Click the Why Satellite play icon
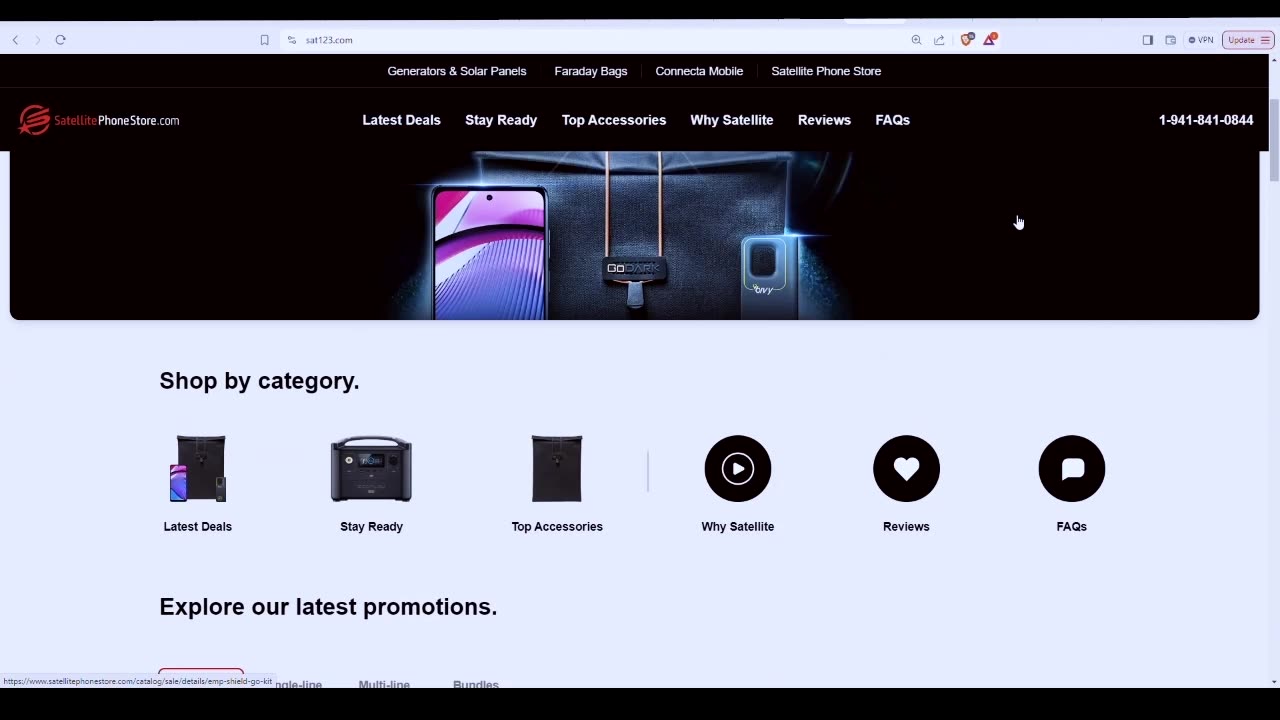This screenshot has width=1280, height=720. point(738,468)
